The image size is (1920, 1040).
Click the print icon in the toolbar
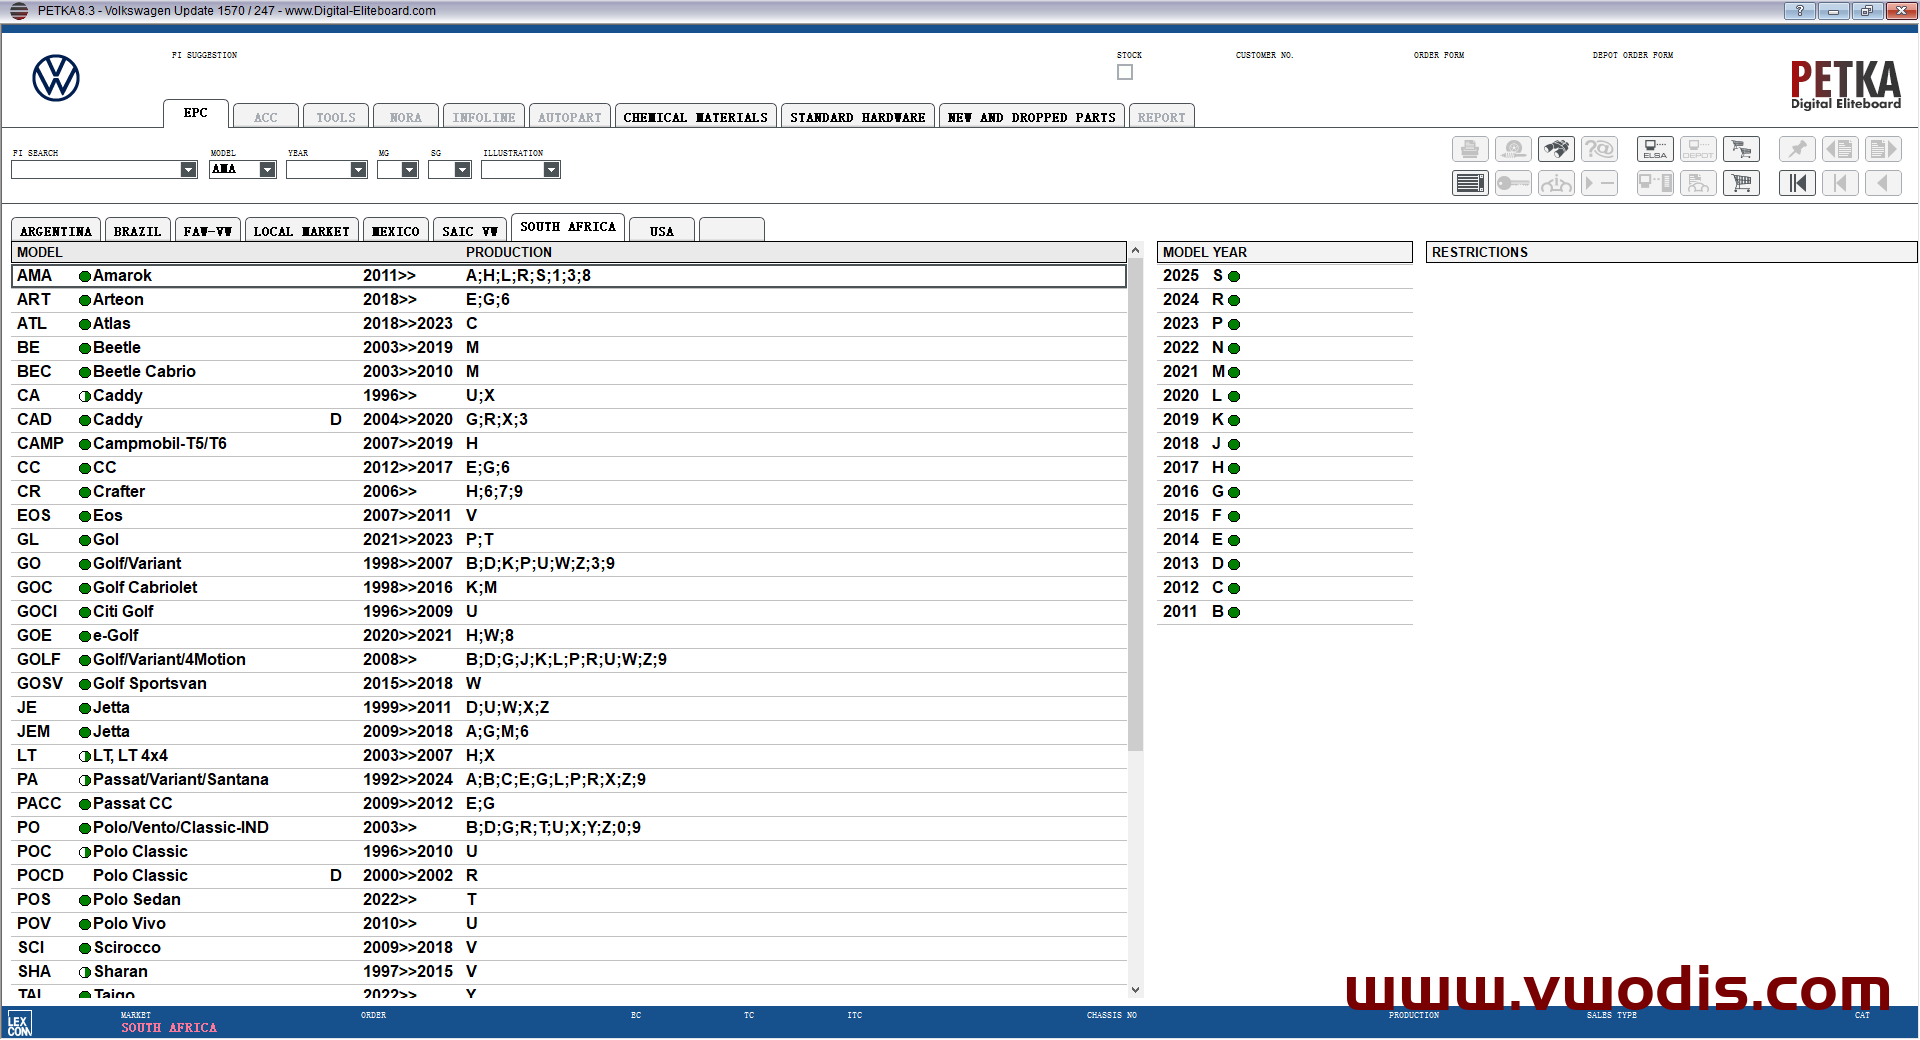click(1470, 150)
